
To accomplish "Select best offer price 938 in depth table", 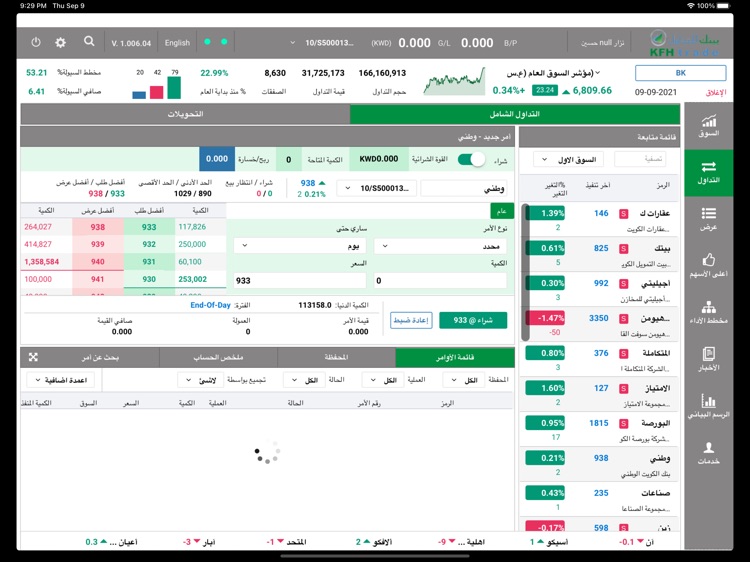I will tap(98, 227).
